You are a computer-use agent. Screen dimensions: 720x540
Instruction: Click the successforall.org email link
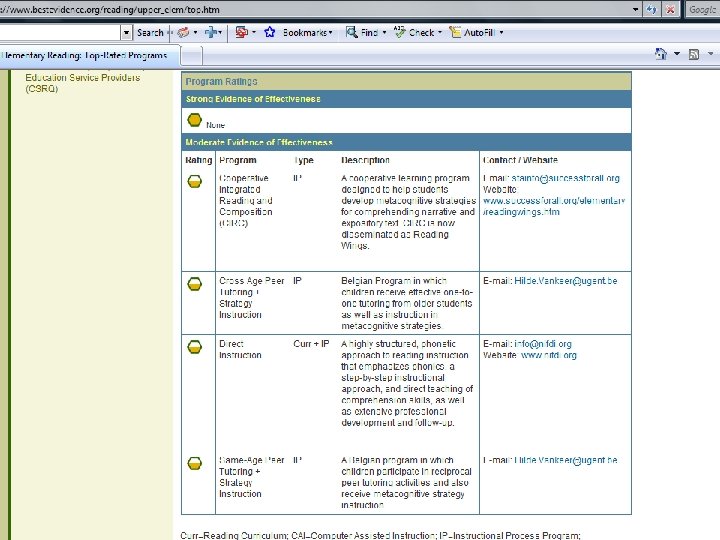point(565,178)
